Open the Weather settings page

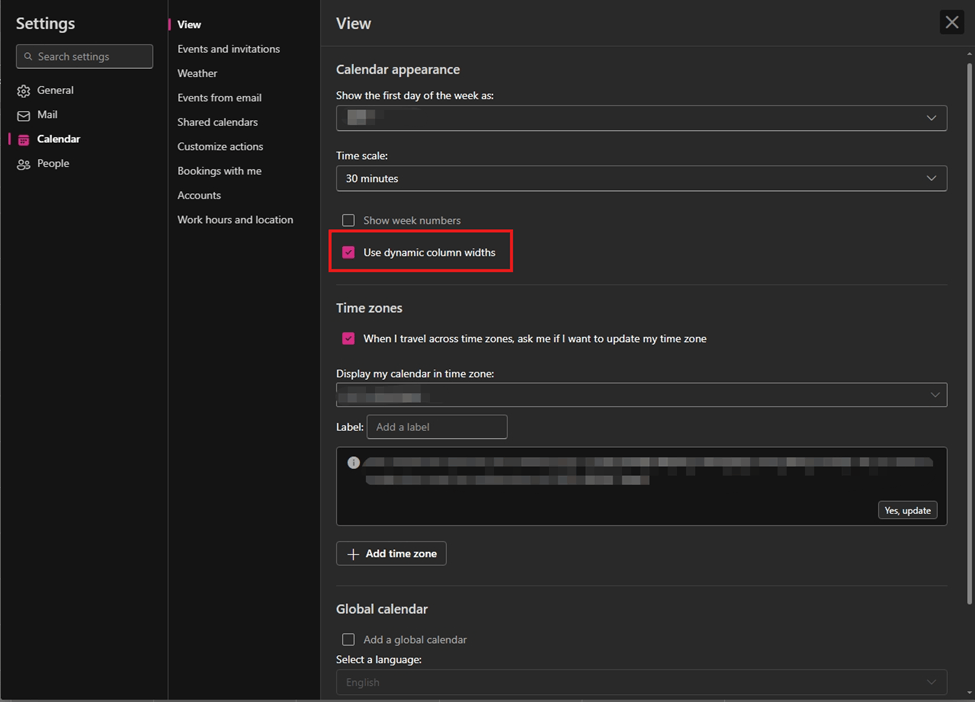click(197, 73)
